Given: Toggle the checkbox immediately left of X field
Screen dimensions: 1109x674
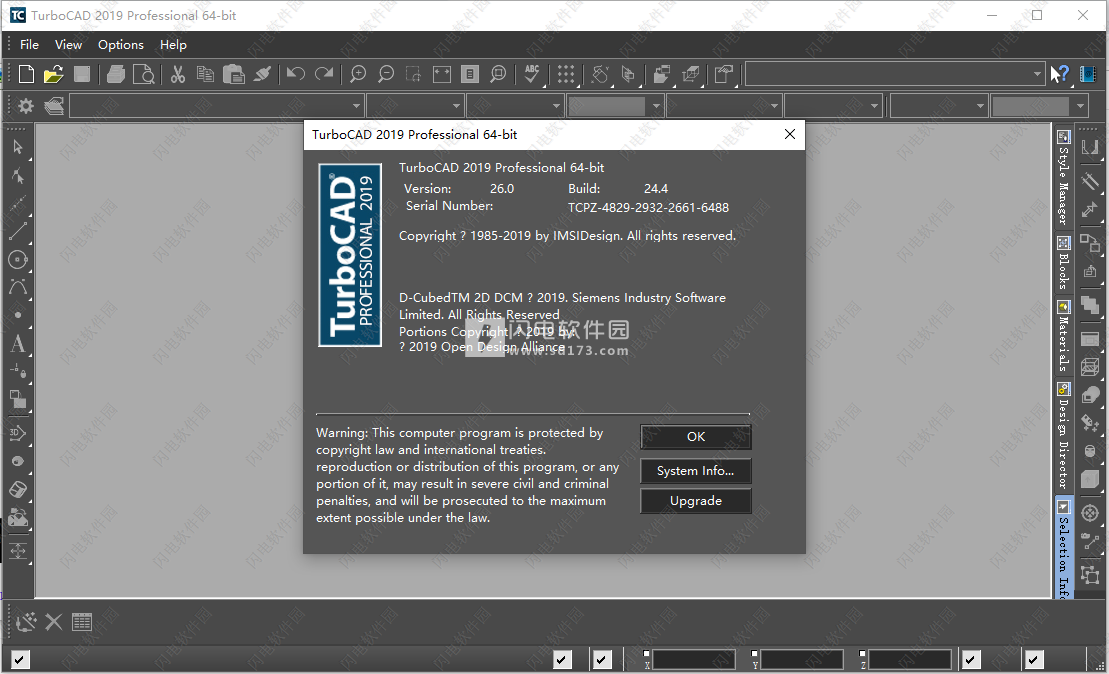Looking at the screenshot, I should tap(602, 660).
